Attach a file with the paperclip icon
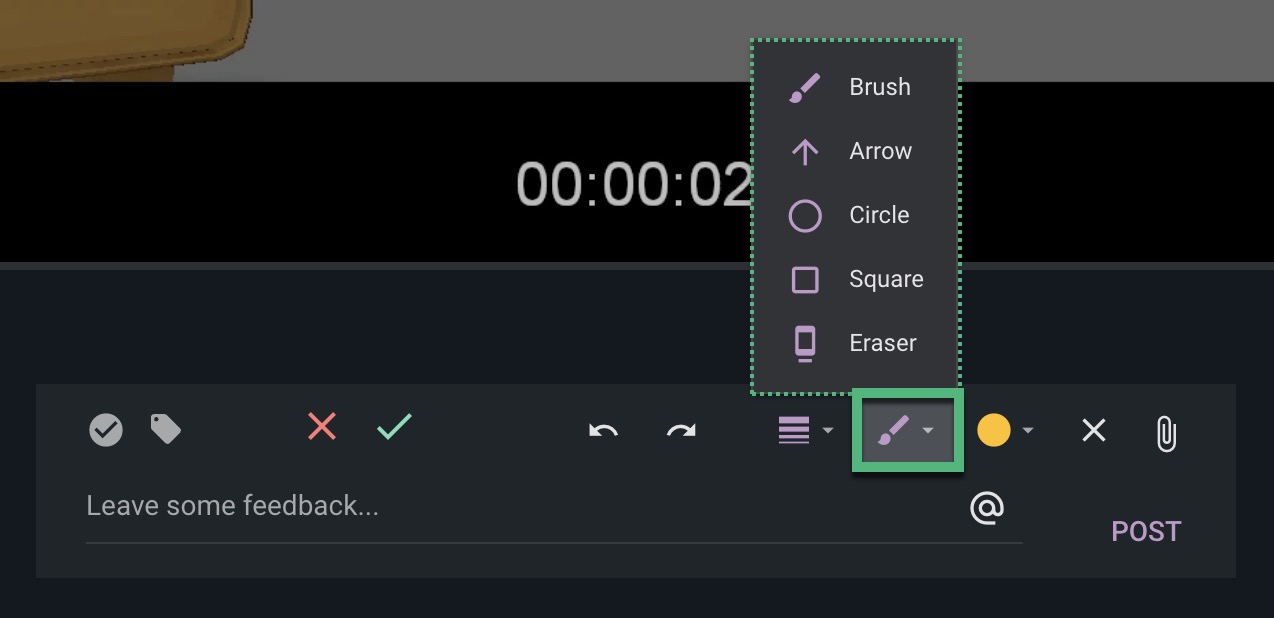Image resolution: width=1274 pixels, height=618 pixels. (1165, 430)
